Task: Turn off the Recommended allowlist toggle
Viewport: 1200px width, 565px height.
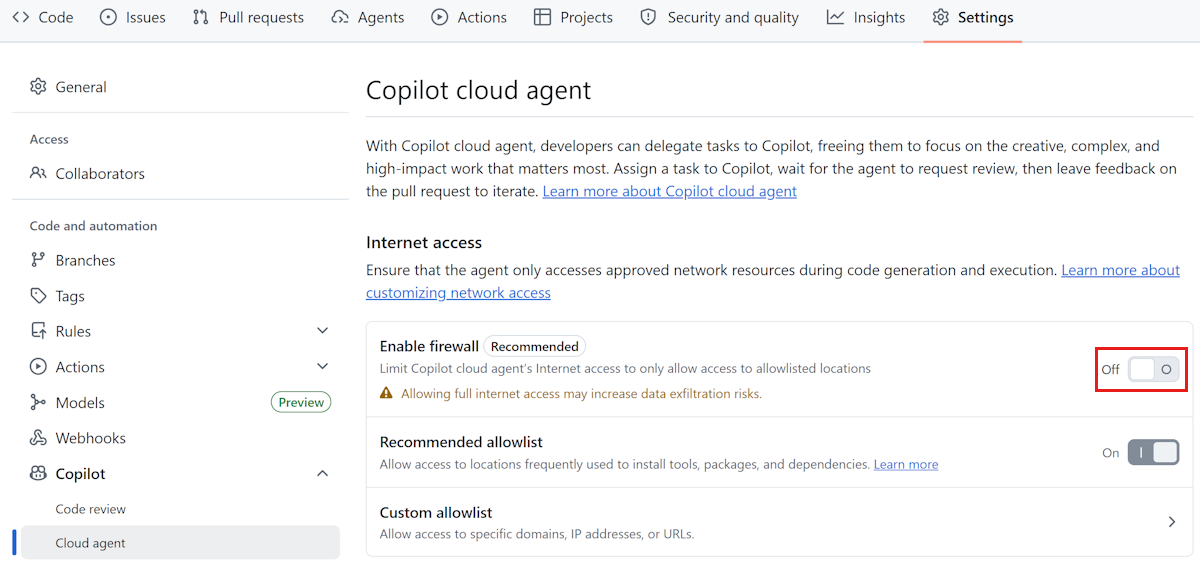Action: click(x=1153, y=453)
